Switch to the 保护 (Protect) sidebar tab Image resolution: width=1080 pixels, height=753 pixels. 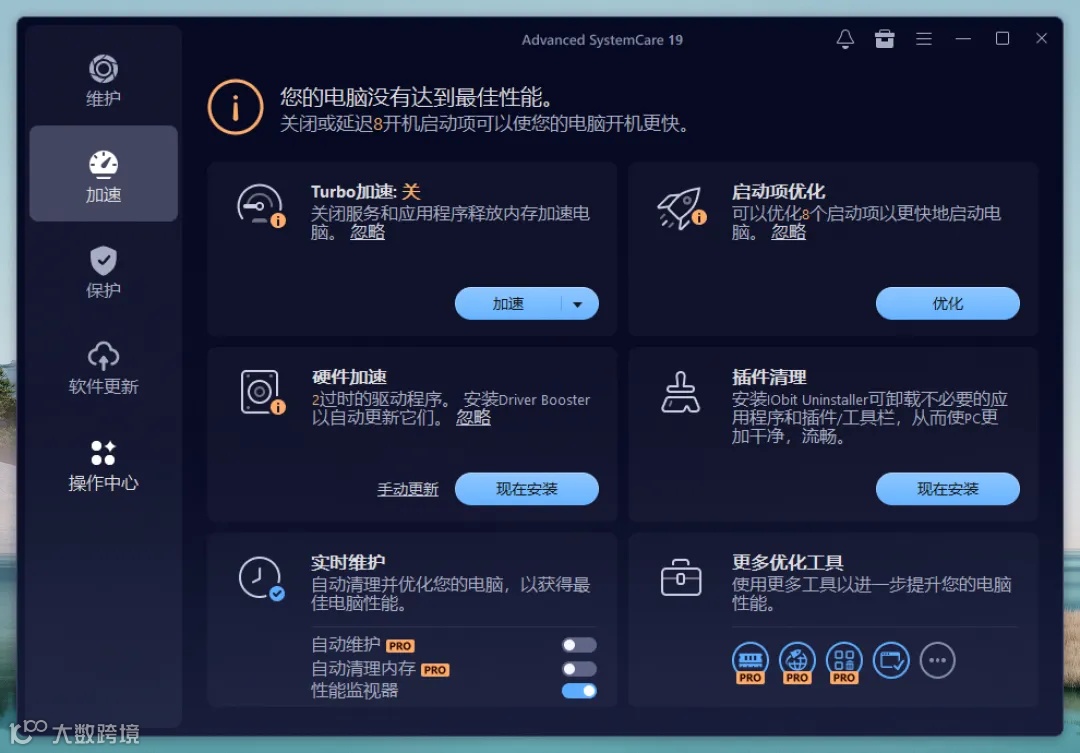103,271
